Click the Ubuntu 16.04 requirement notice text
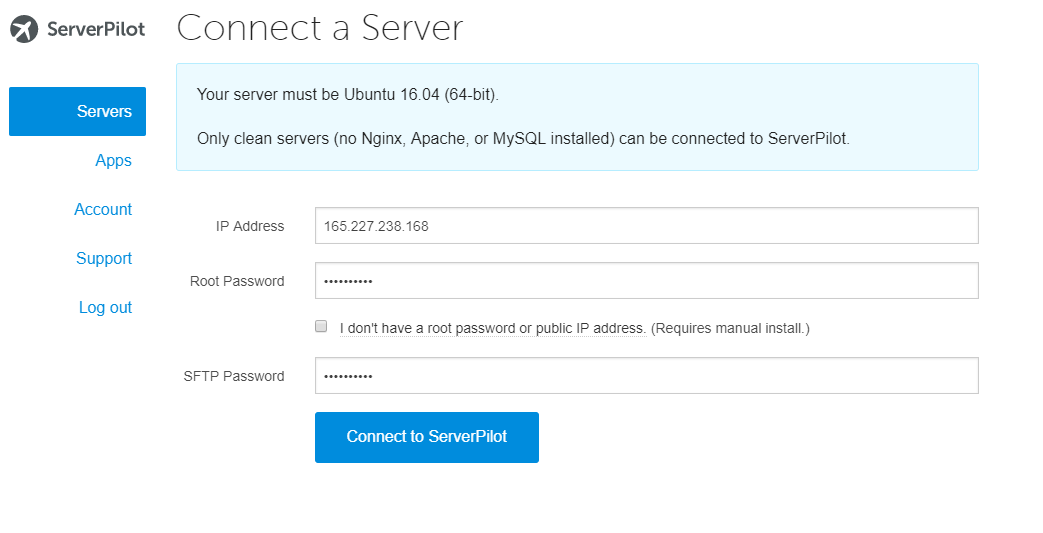 click(347, 94)
